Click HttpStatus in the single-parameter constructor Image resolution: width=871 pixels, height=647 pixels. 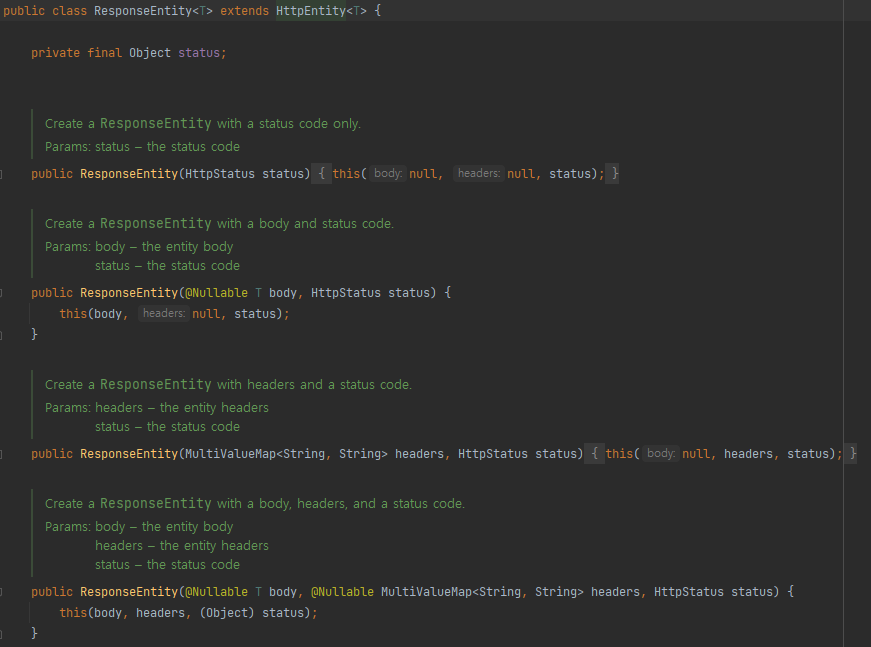pos(220,174)
